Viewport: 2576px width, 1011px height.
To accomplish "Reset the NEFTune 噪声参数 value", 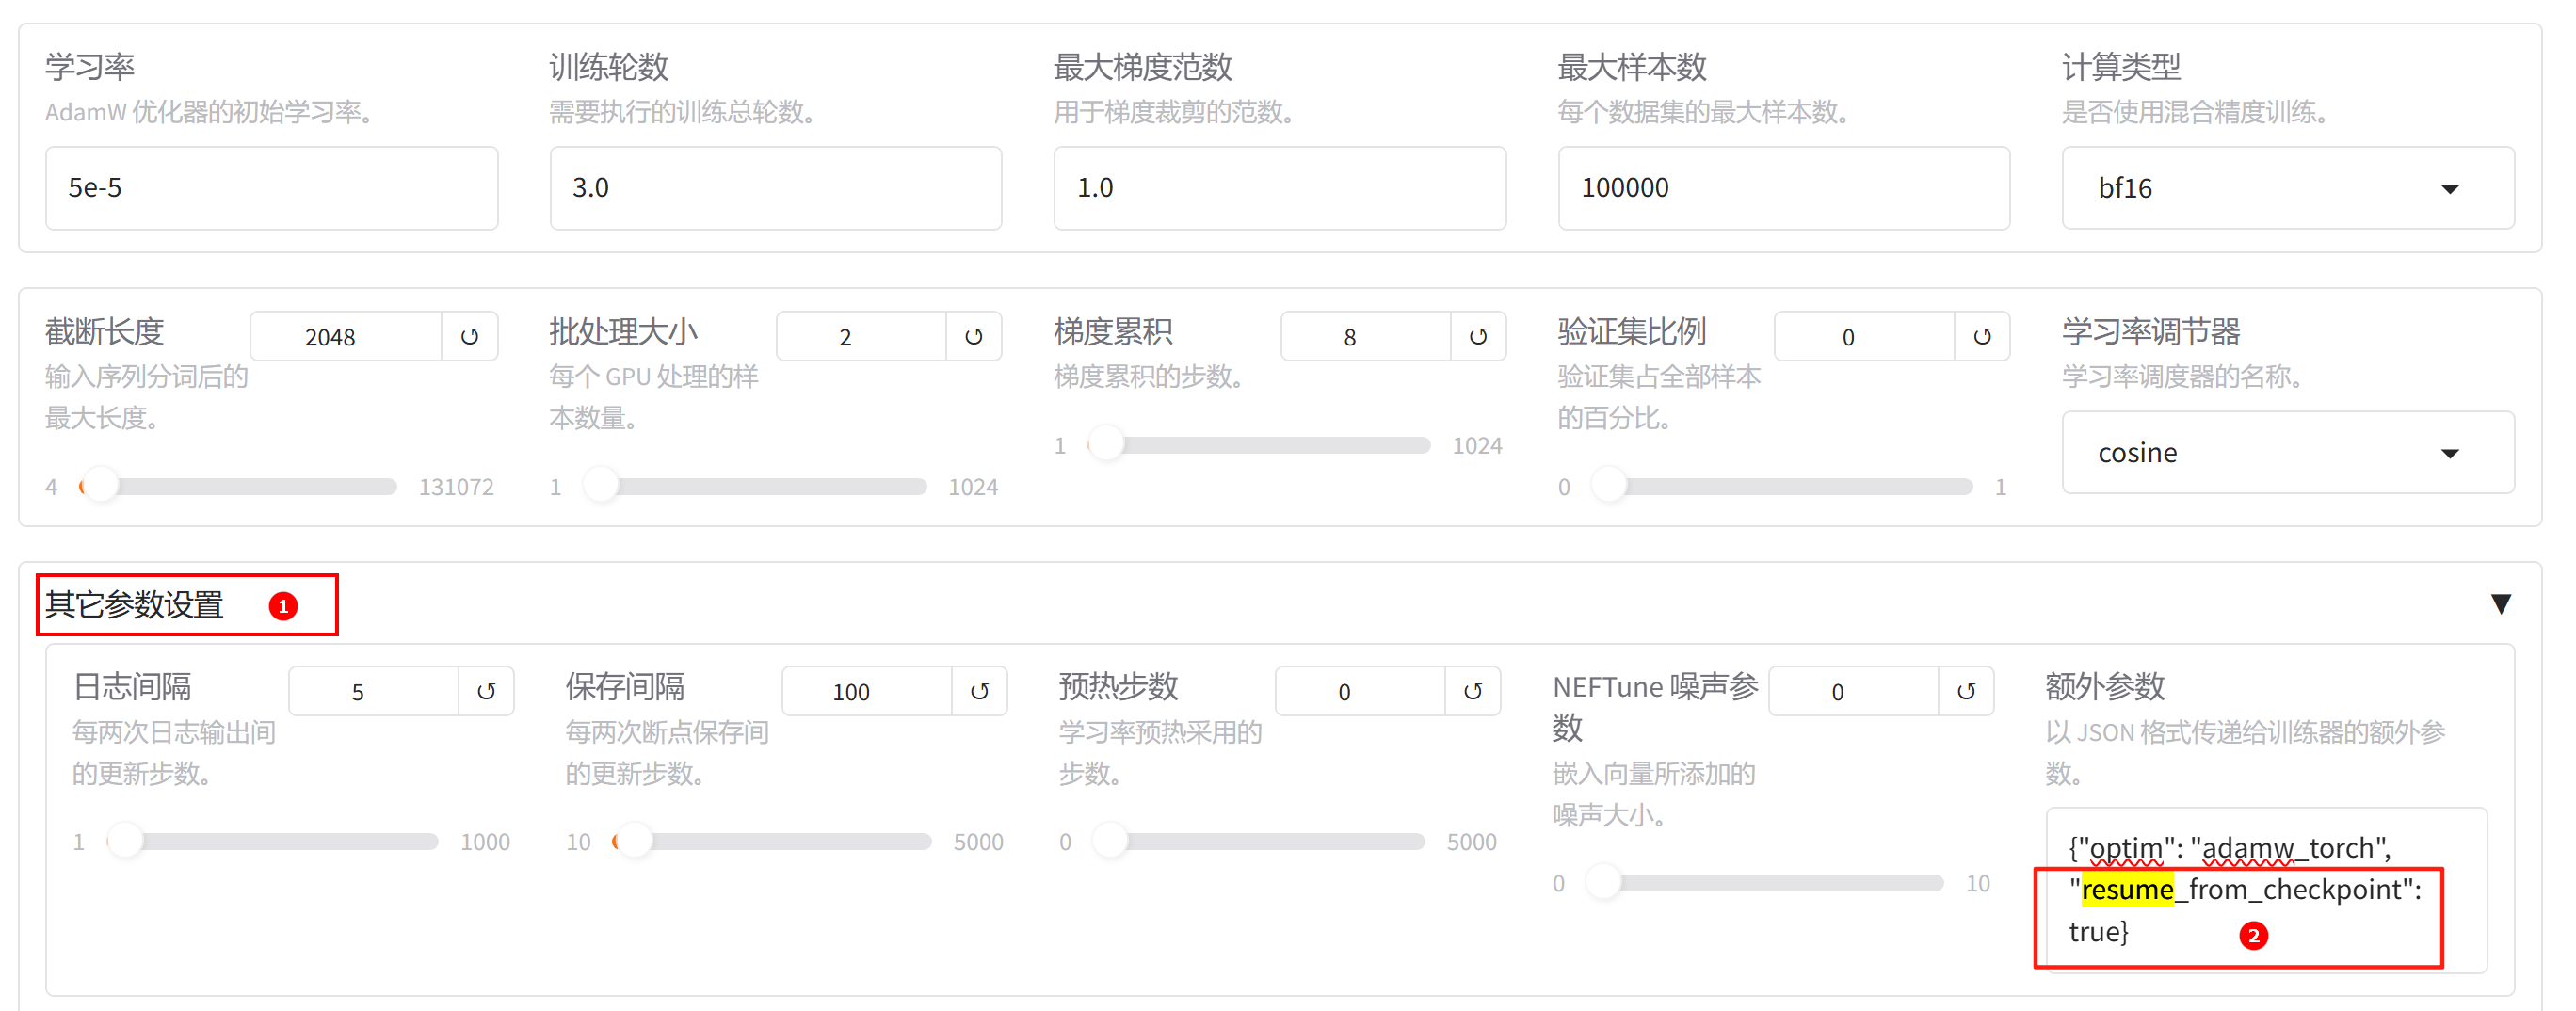I will click(x=1965, y=691).
